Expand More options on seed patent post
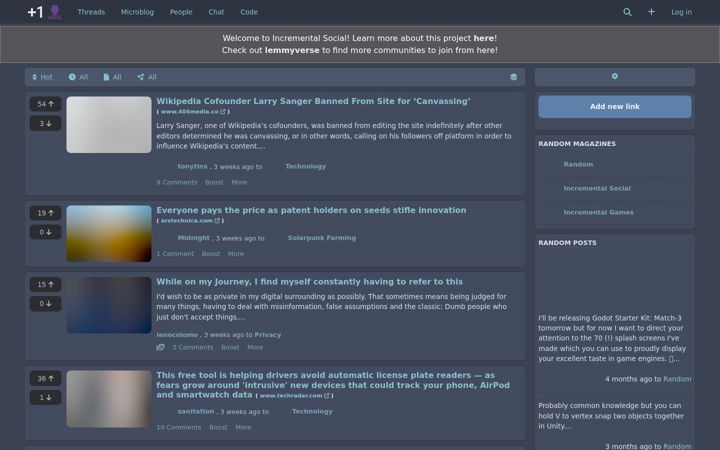Viewport: 720px width, 450px height. click(x=236, y=253)
